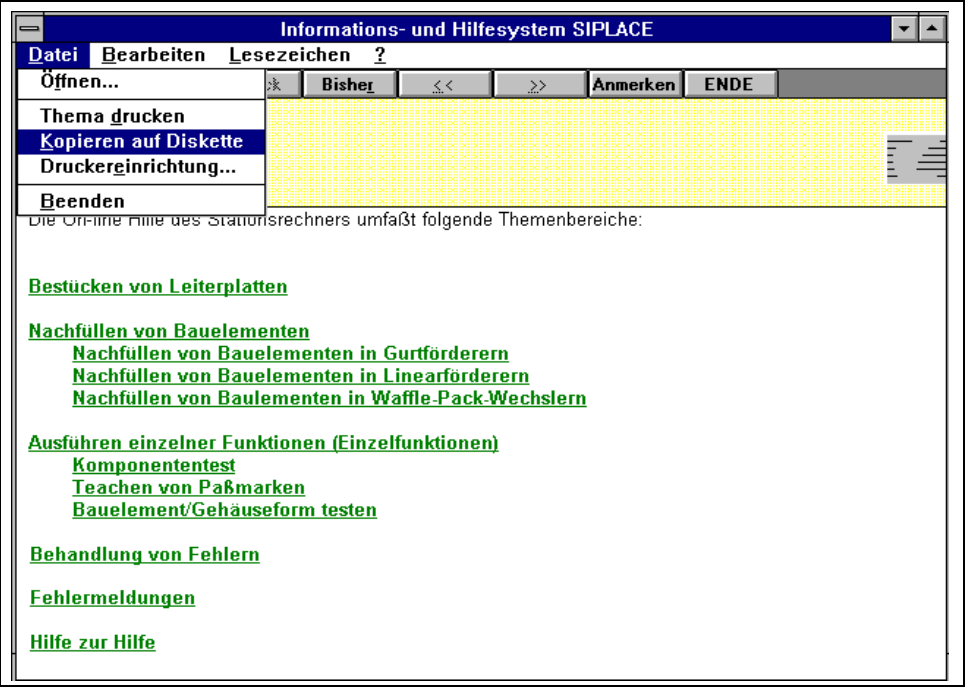Open the question mark help menu

click(x=380, y=55)
